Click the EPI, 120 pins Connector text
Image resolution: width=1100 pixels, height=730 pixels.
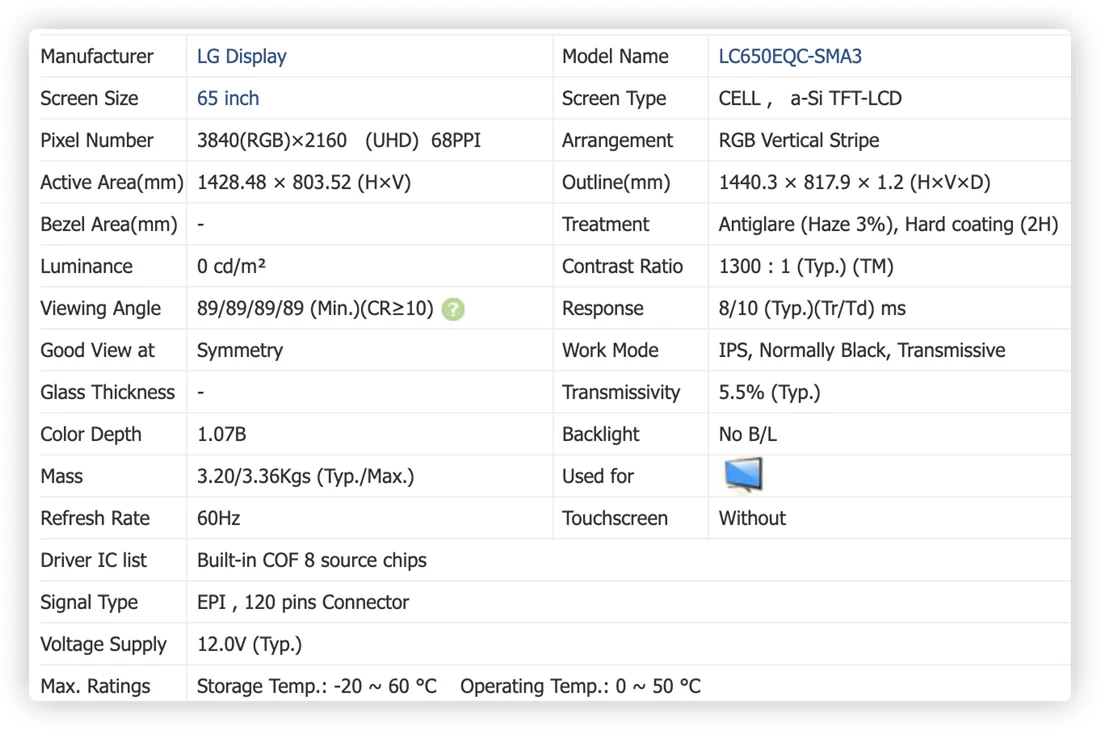302,602
